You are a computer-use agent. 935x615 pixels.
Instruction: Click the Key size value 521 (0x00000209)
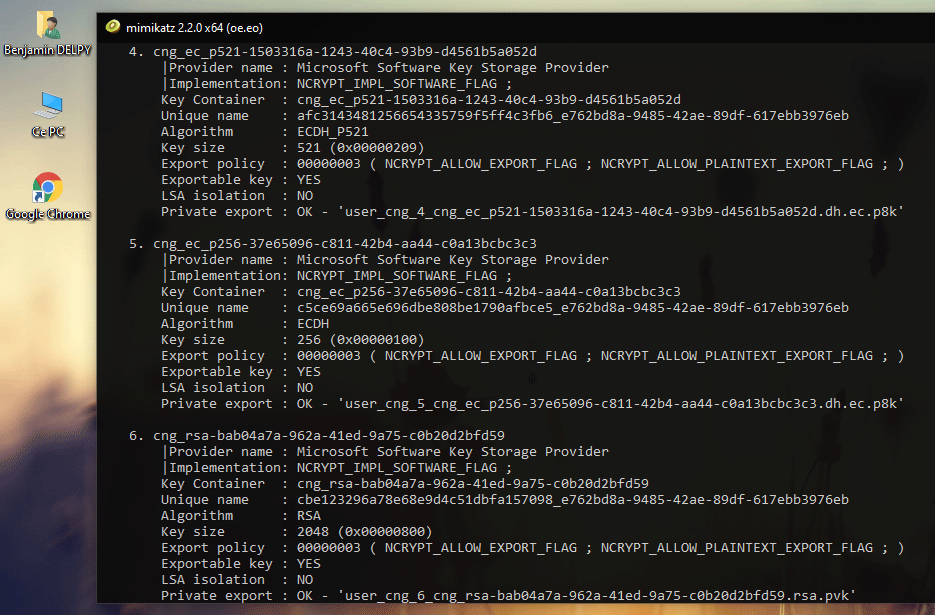click(x=361, y=148)
